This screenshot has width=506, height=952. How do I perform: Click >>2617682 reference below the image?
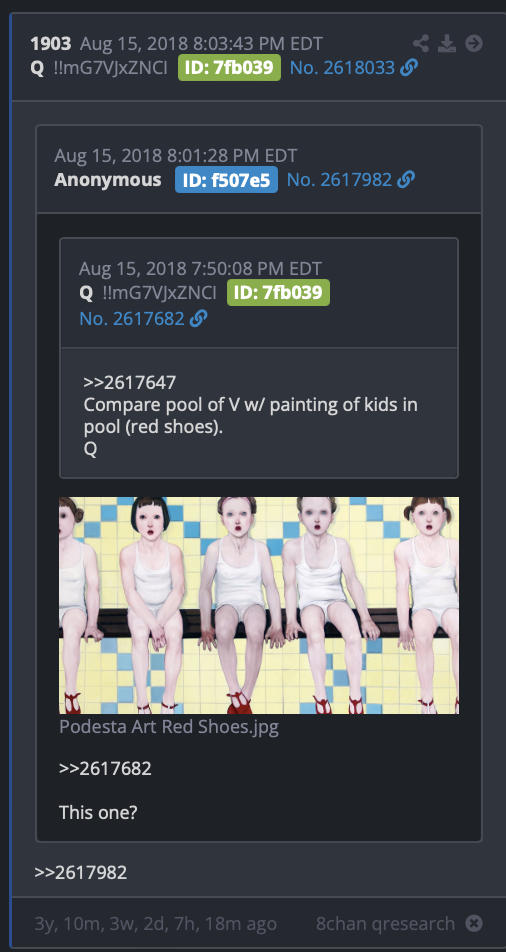pyautogui.click(x=105, y=769)
